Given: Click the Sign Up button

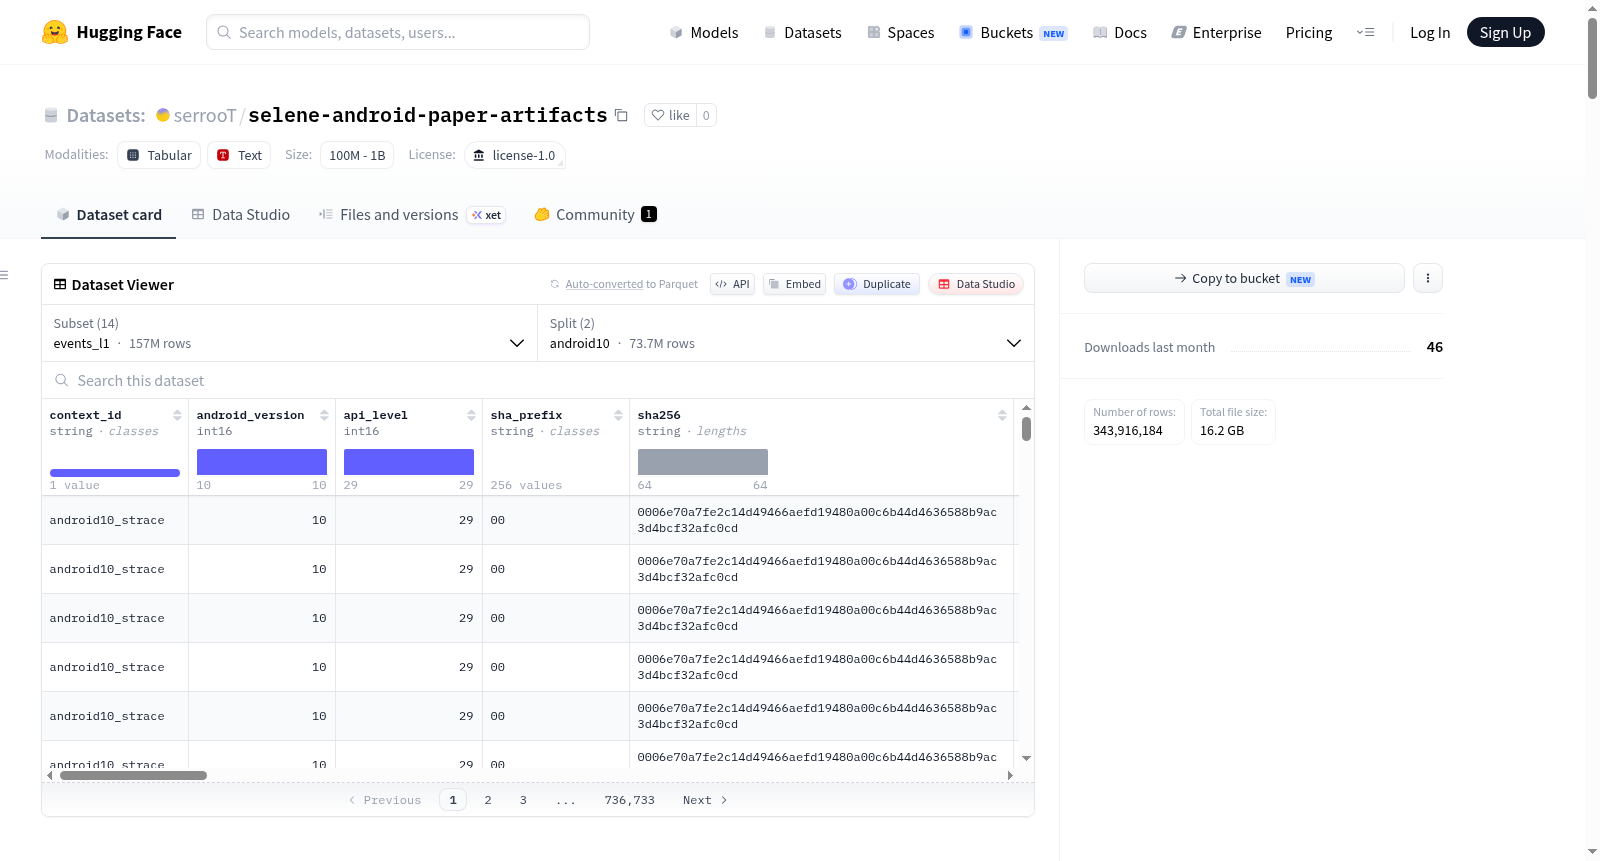Looking at the screenshot, I should 1505,33.
